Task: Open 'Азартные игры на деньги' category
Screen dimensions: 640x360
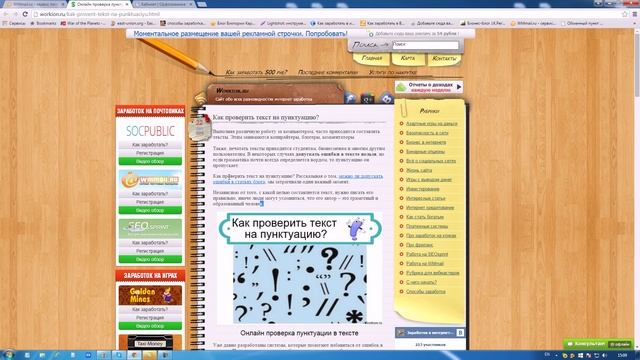Action: point(431,123)
